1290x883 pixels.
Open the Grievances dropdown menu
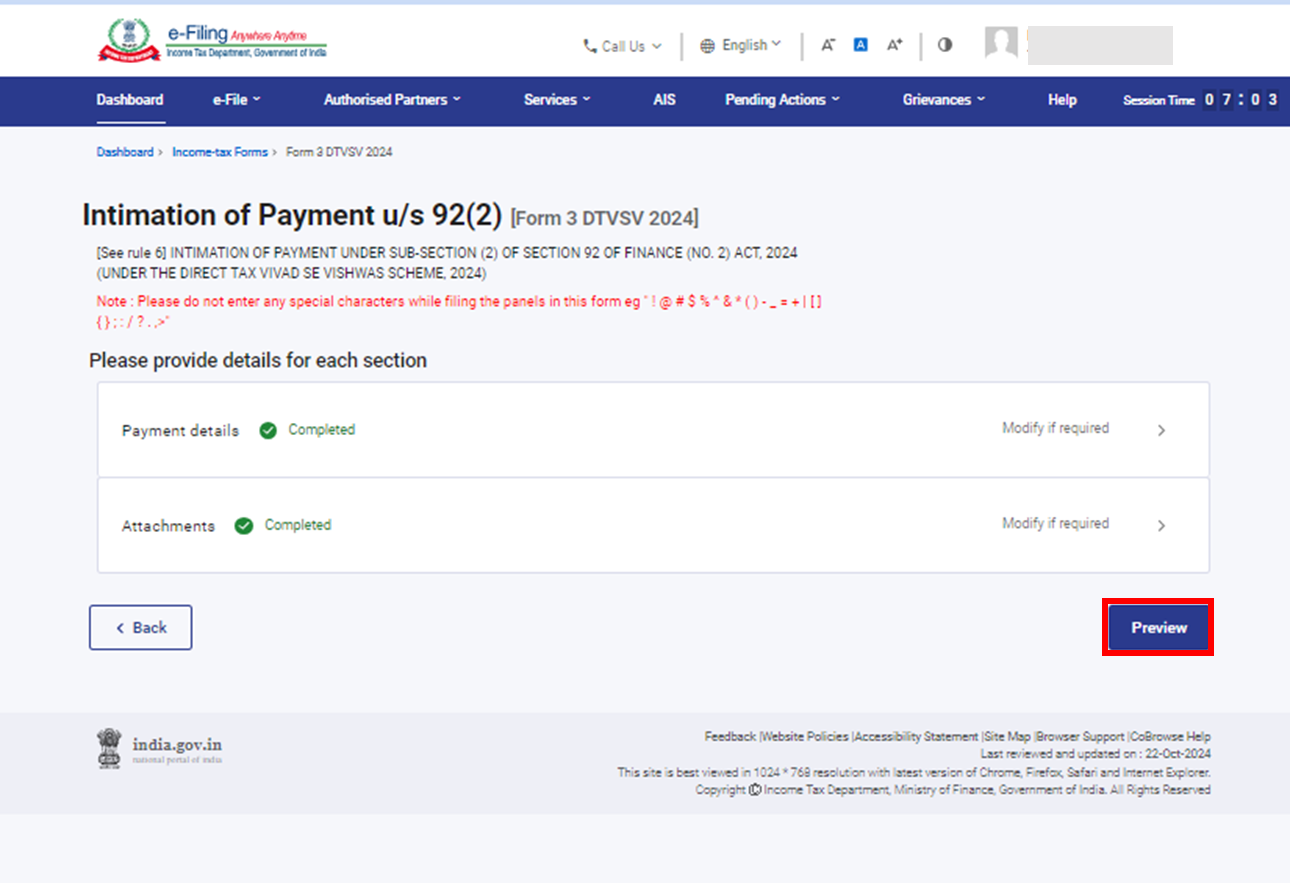point(941,100)
